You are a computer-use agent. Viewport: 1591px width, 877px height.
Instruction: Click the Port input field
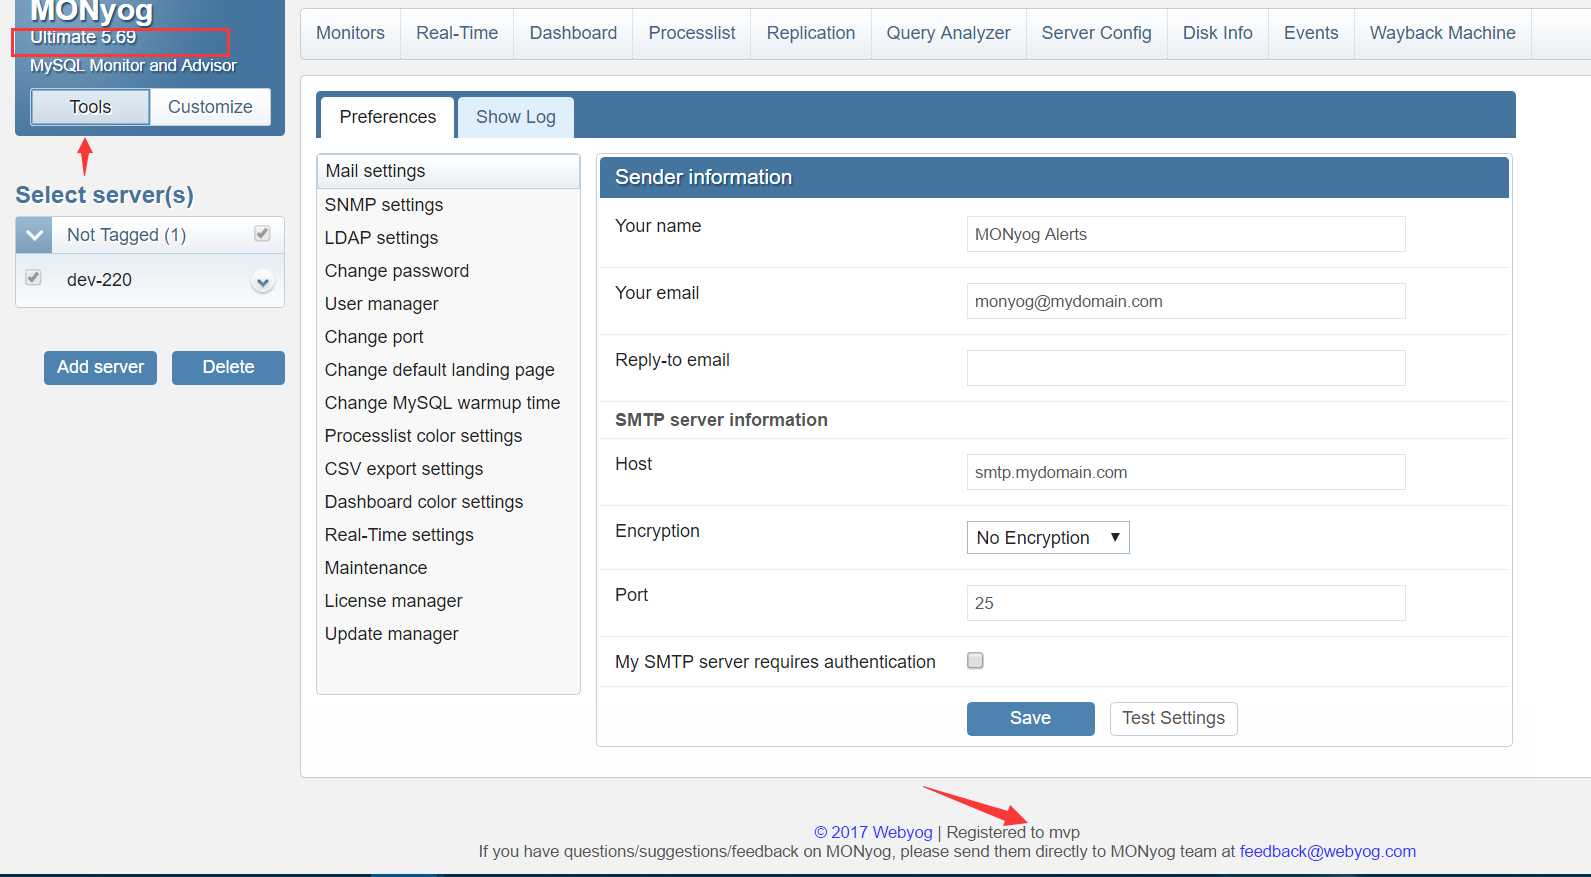[x=1186, y=603]
